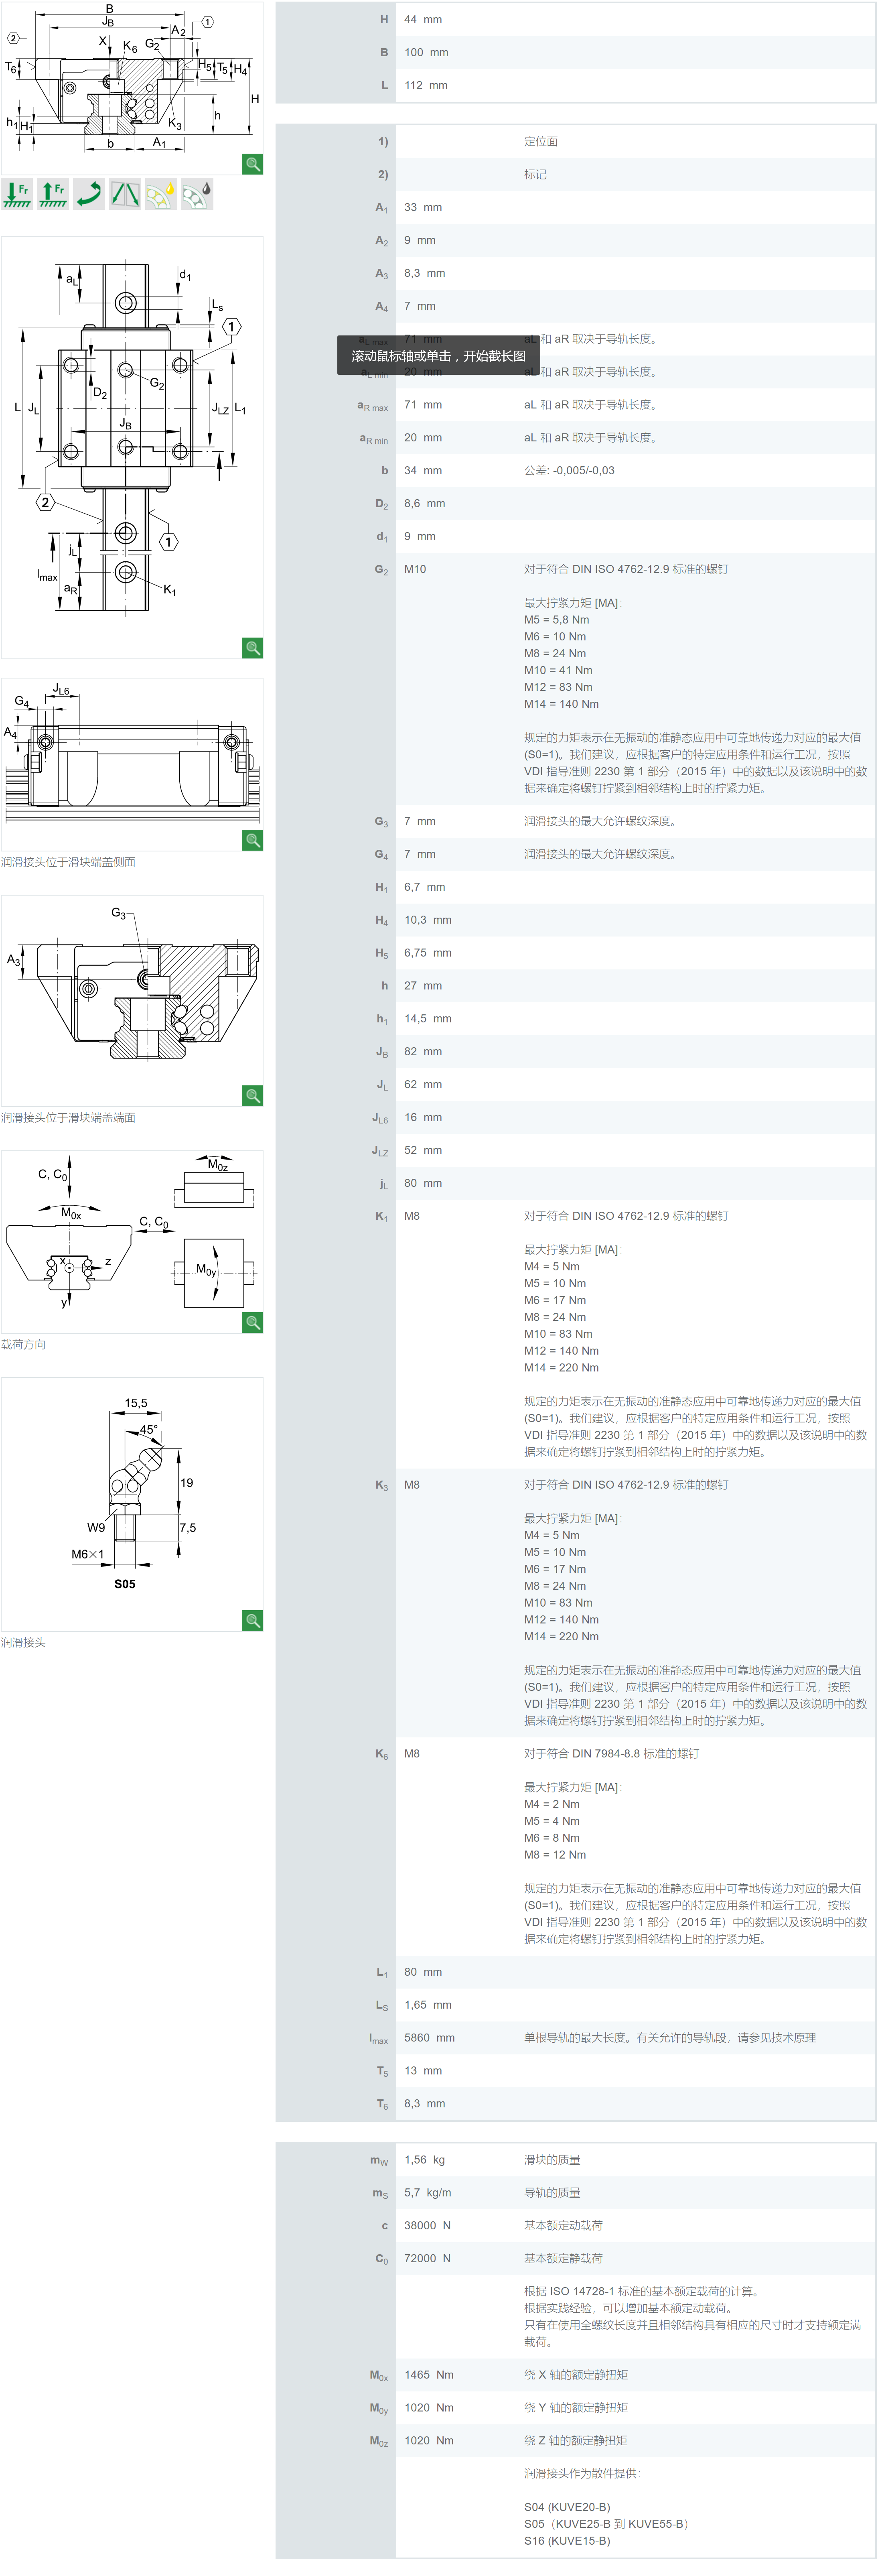Click the caption 载荷方向
878x2576 pixels.
point(23,1345)
